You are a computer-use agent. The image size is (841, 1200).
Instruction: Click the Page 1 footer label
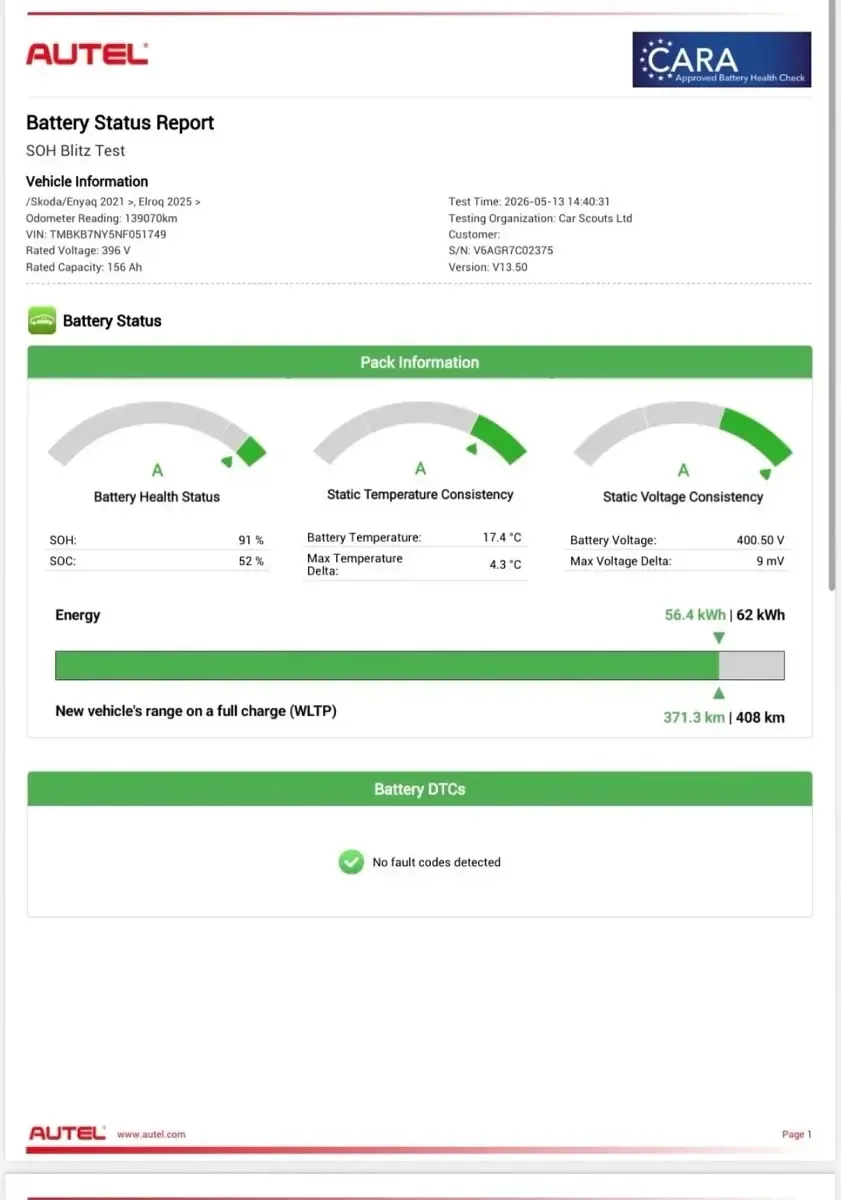[797, 1134]
